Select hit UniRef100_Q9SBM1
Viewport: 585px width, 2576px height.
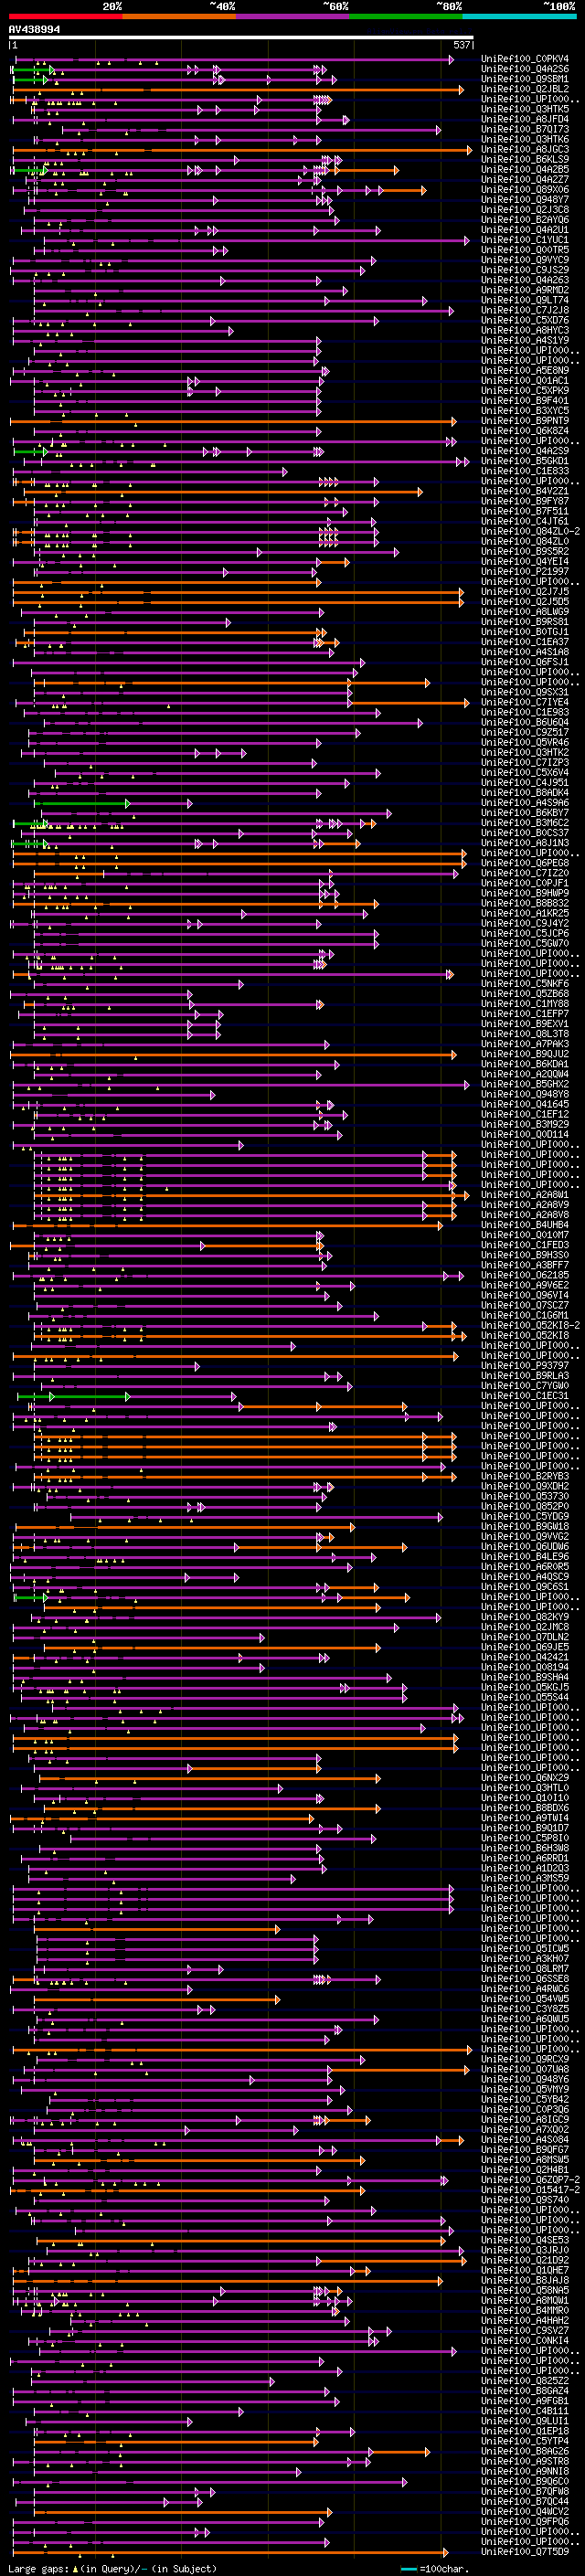[525, 79]
